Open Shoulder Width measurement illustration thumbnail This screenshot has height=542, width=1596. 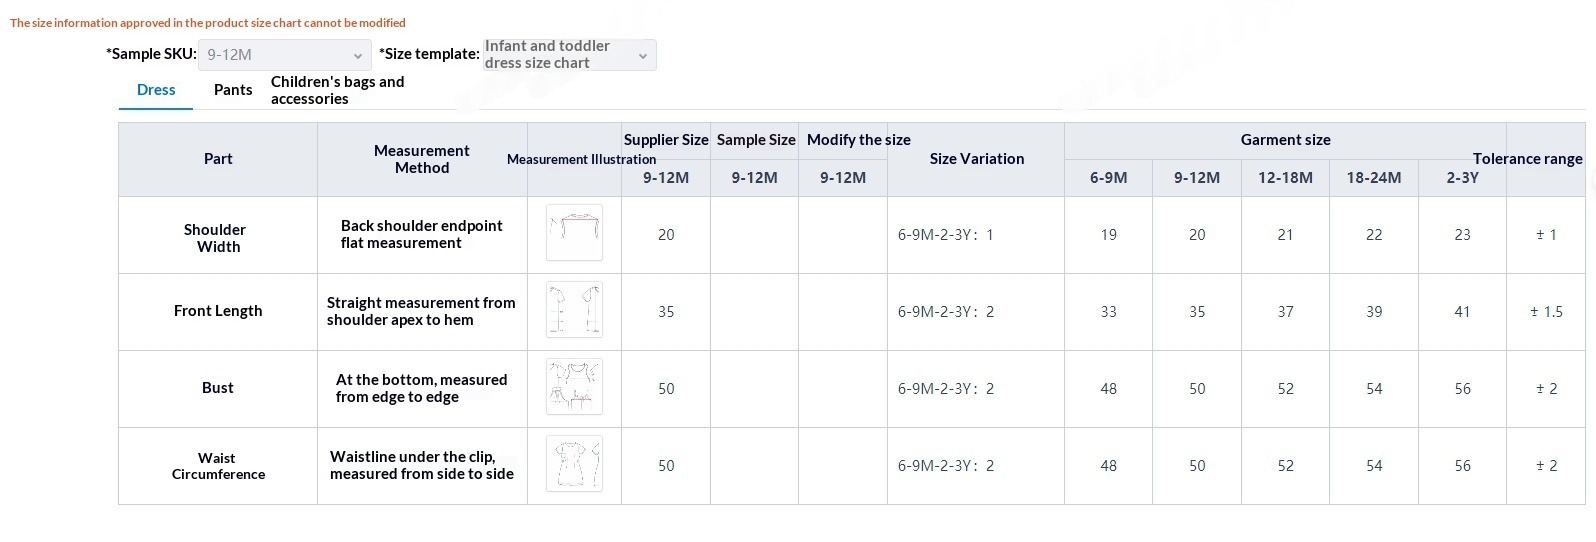coord(574,233)
